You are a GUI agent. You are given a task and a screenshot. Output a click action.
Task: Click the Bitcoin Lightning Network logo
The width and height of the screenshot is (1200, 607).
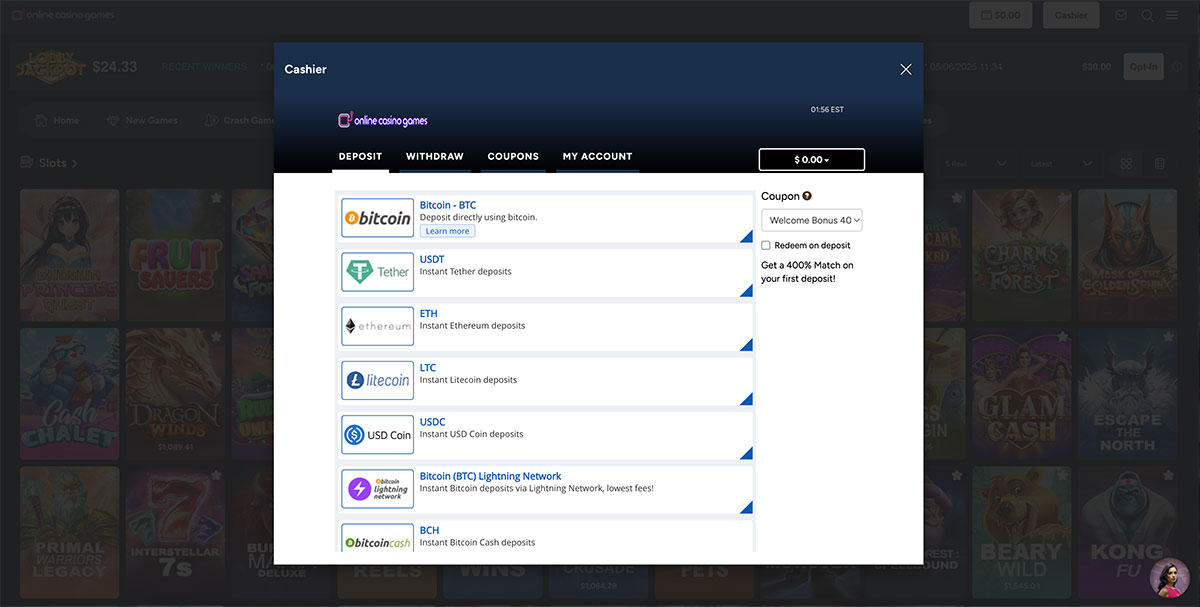tap(377, 489)
